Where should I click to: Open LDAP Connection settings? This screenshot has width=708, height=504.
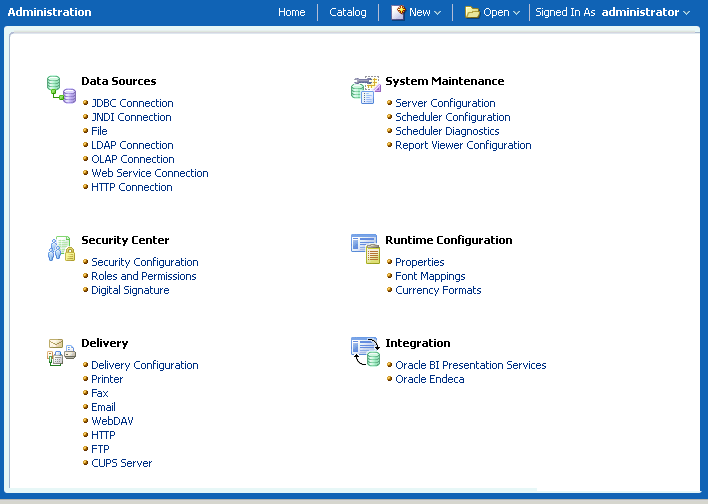click(x=132, y=145)
